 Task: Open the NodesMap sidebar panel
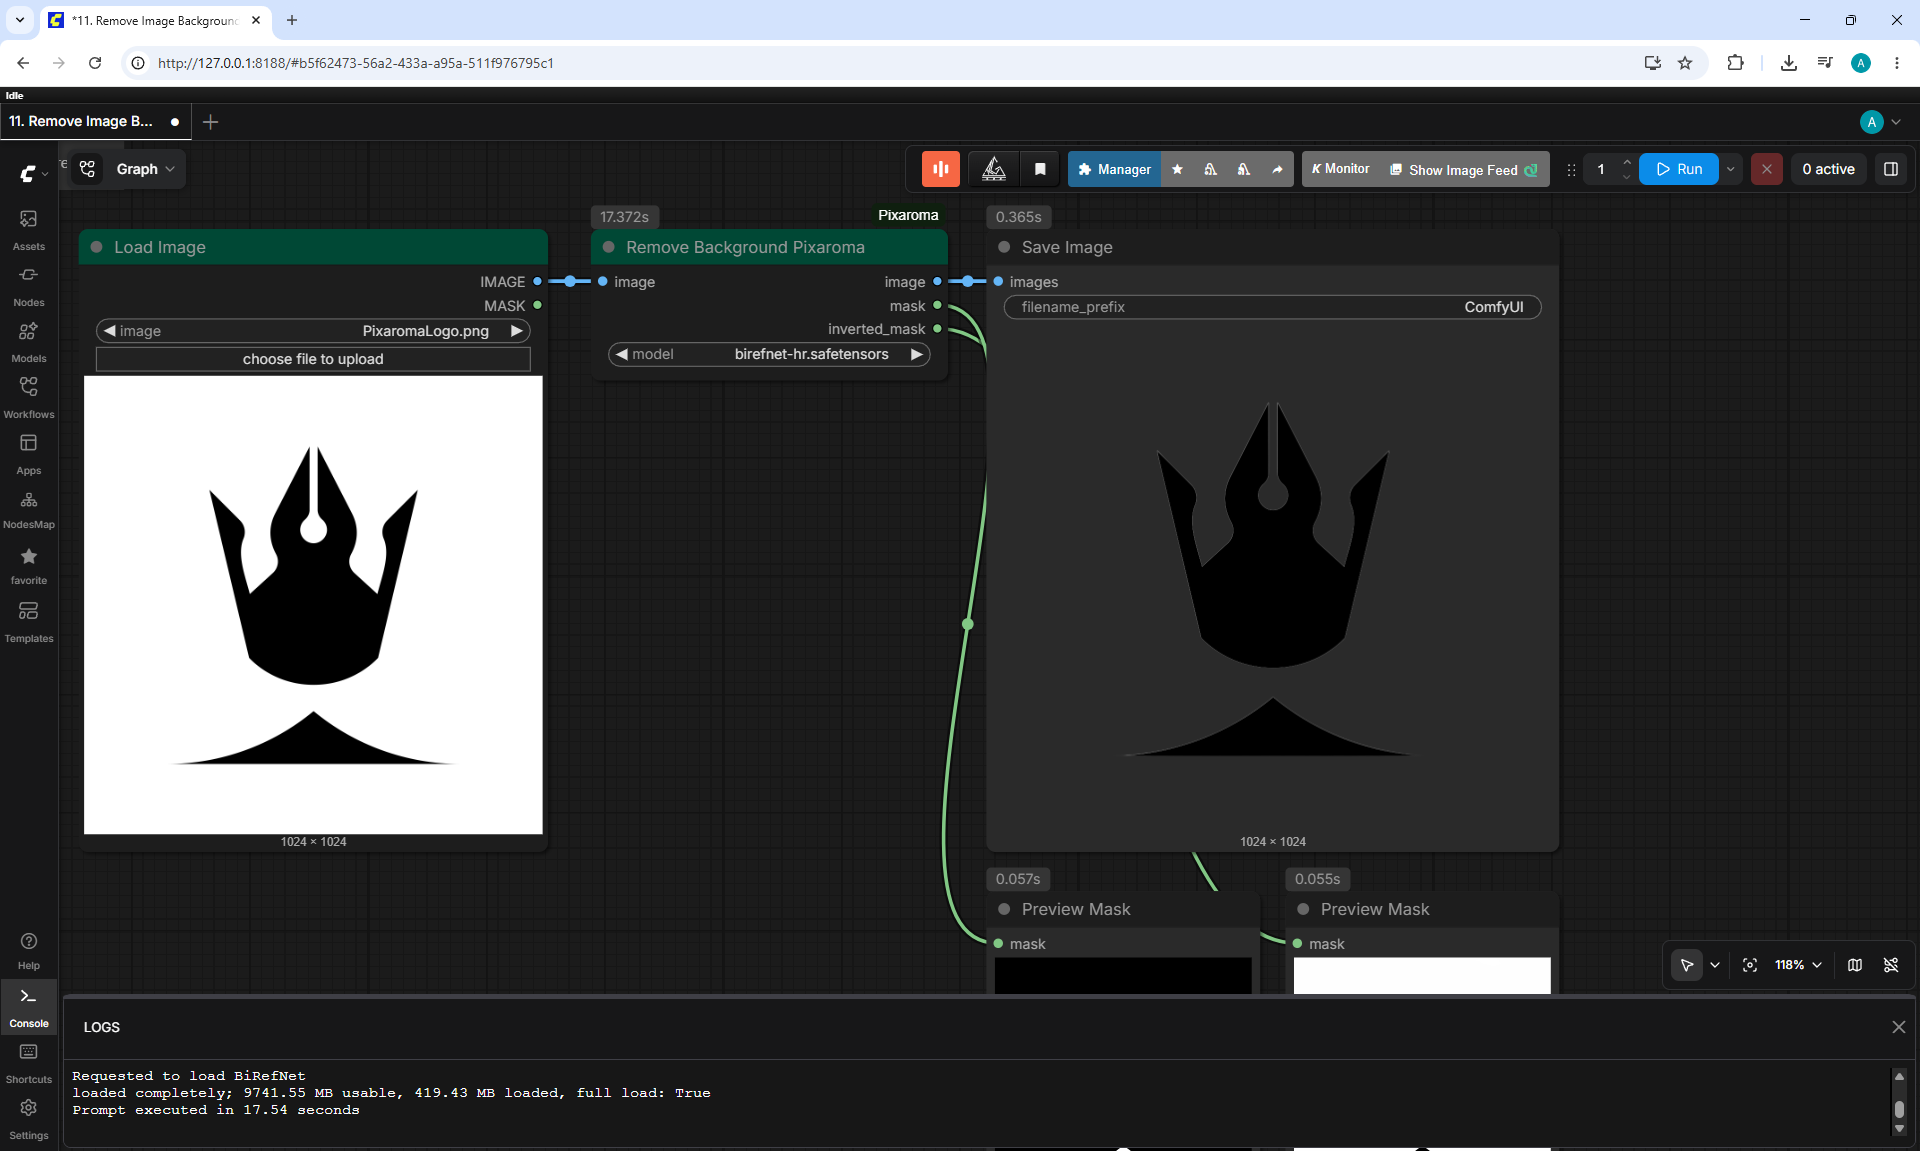coord(28,509)
